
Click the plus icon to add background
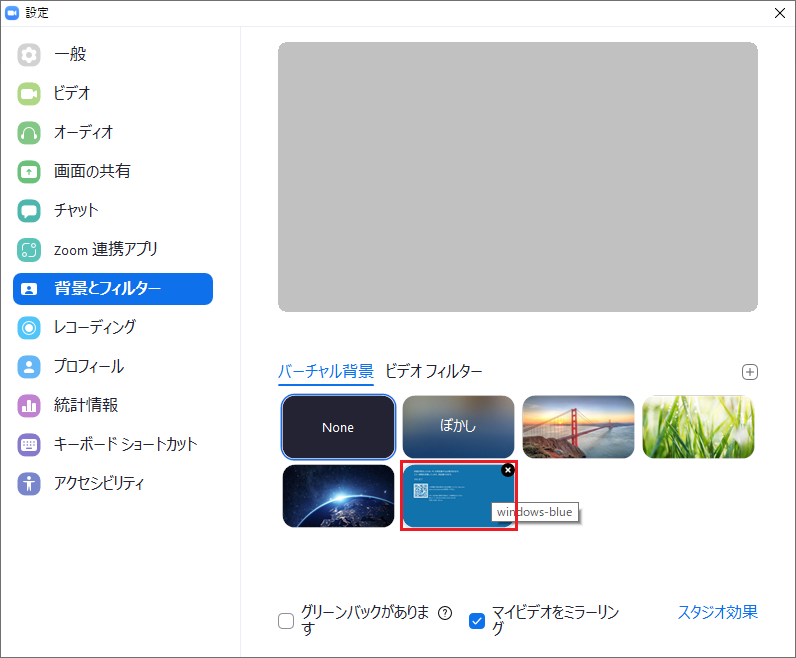tap(750, 372)
